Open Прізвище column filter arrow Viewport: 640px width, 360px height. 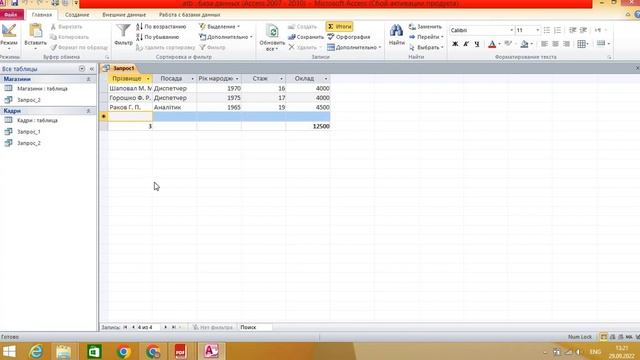click(148, 78)
